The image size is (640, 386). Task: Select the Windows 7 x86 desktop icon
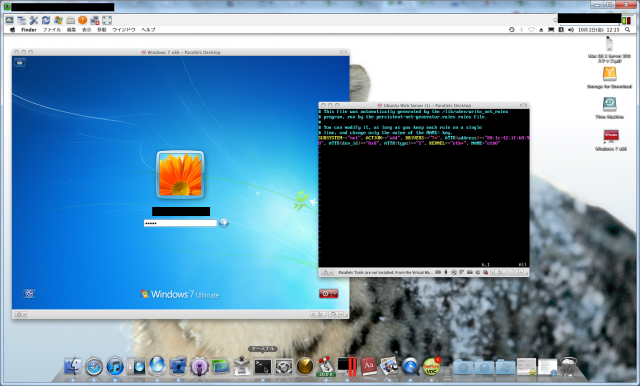[x=611, y=140]
